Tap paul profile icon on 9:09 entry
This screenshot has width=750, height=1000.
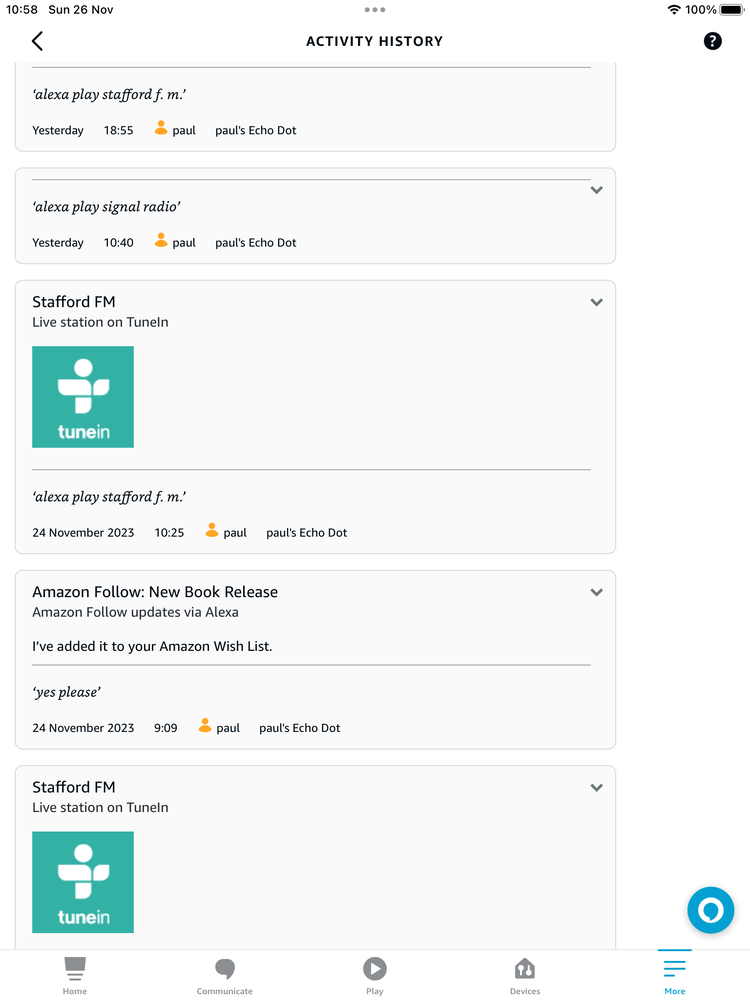(x=205, y=726)
